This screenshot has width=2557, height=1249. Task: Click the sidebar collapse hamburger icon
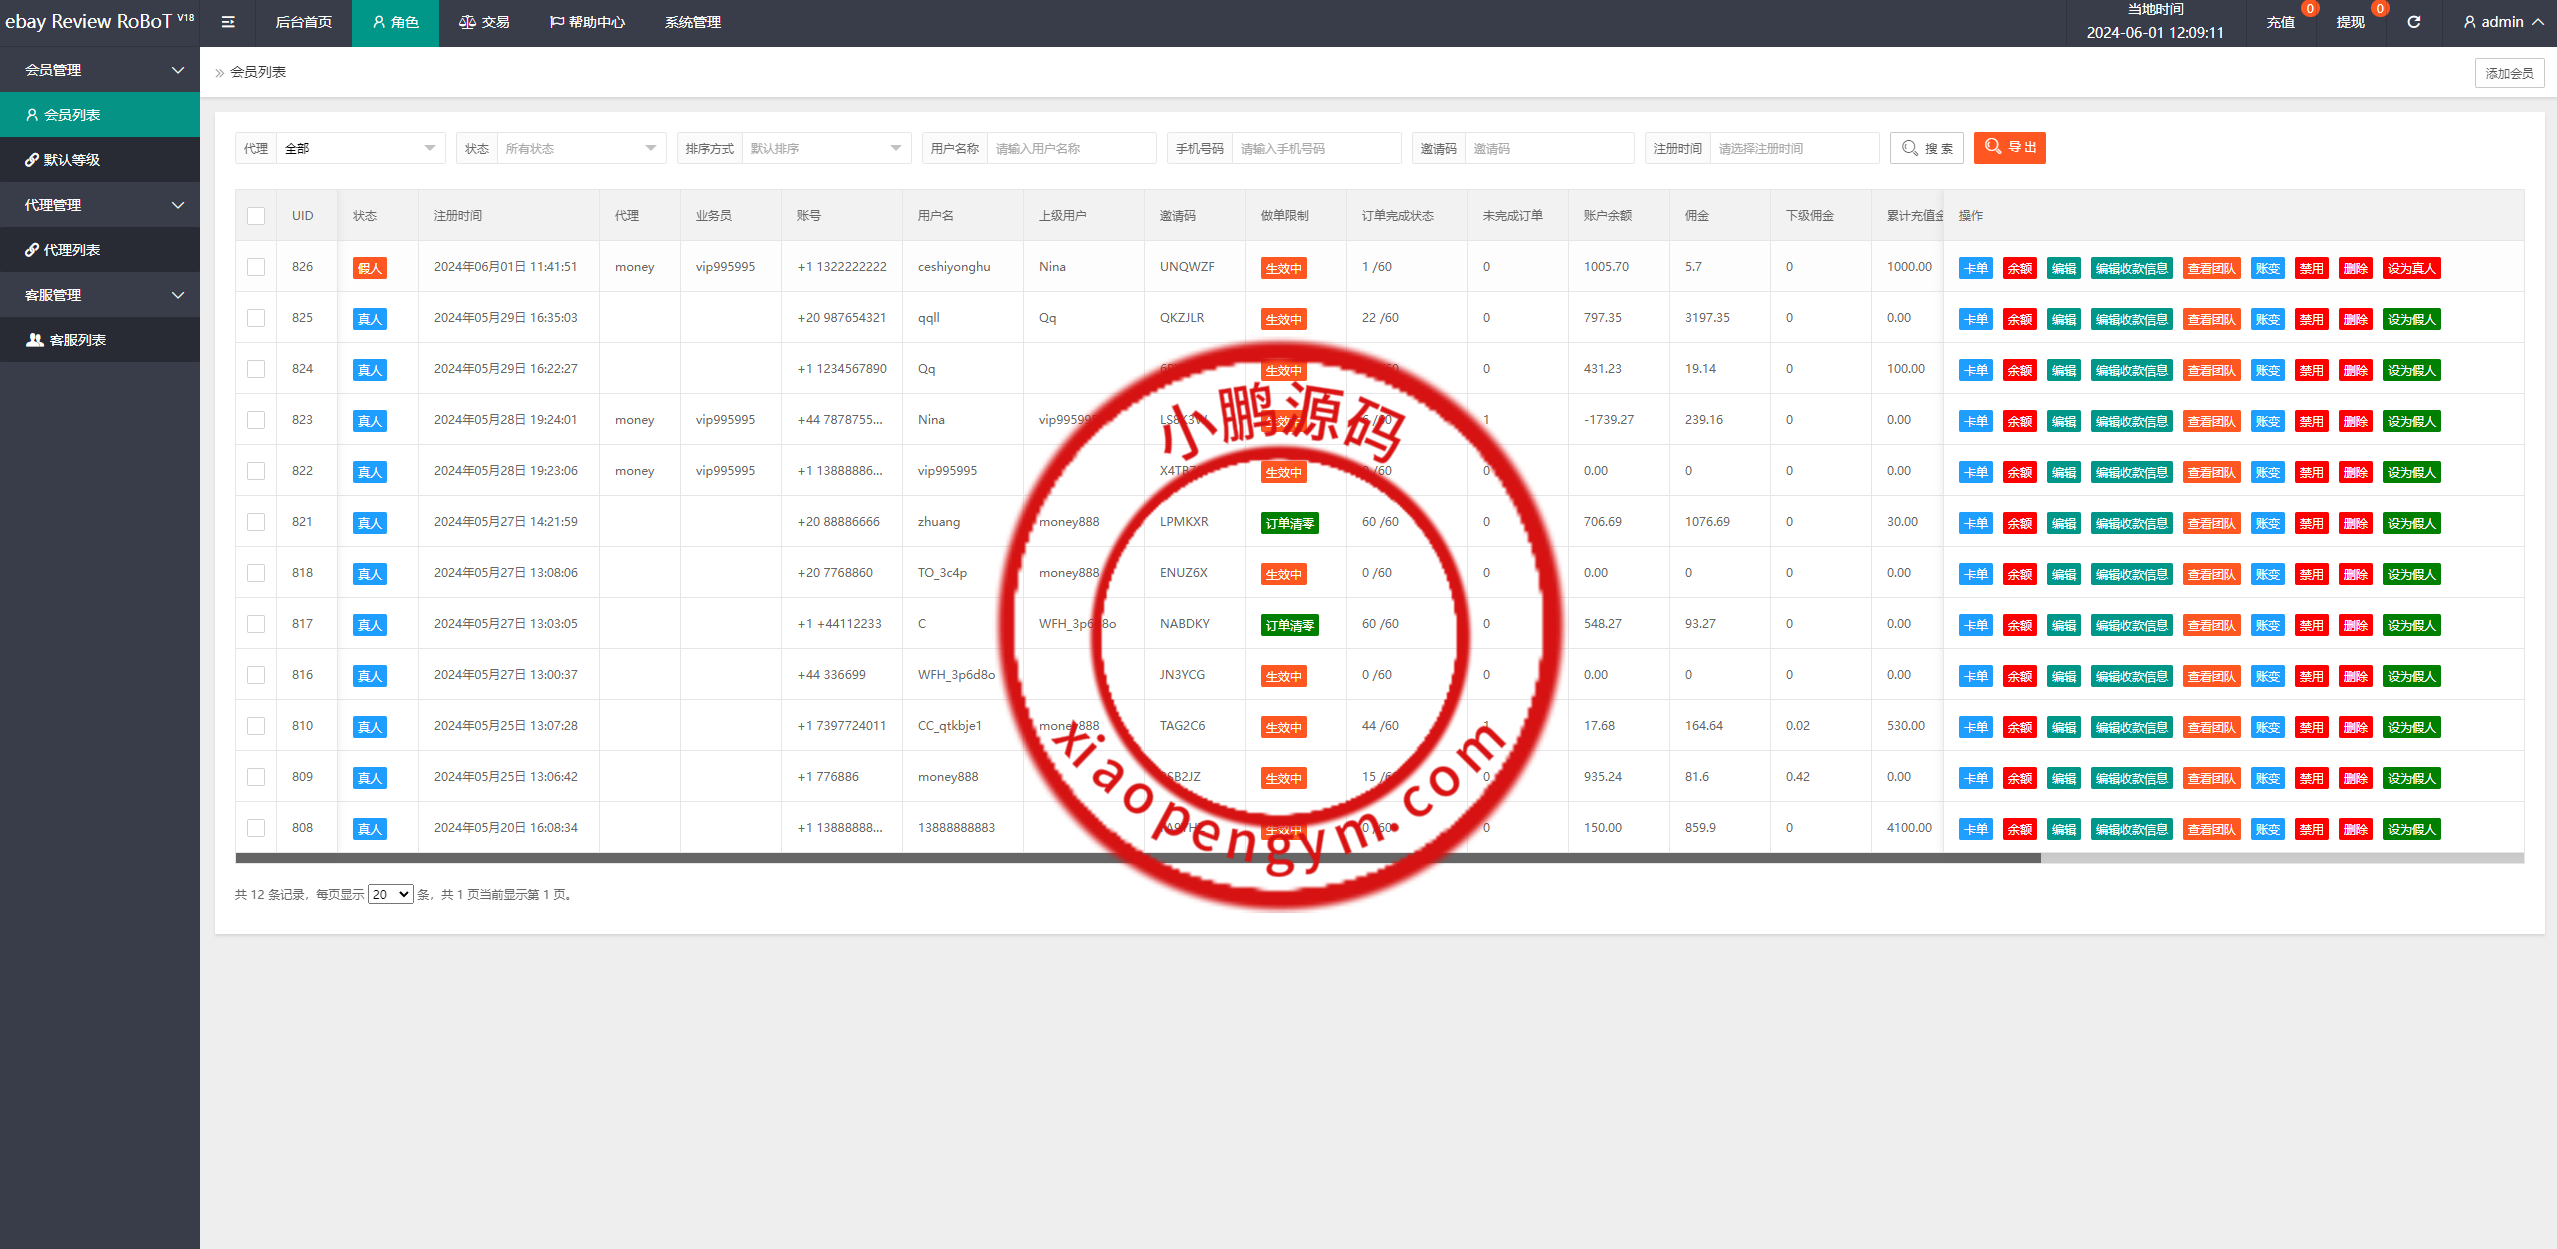(x=228, y=22)
